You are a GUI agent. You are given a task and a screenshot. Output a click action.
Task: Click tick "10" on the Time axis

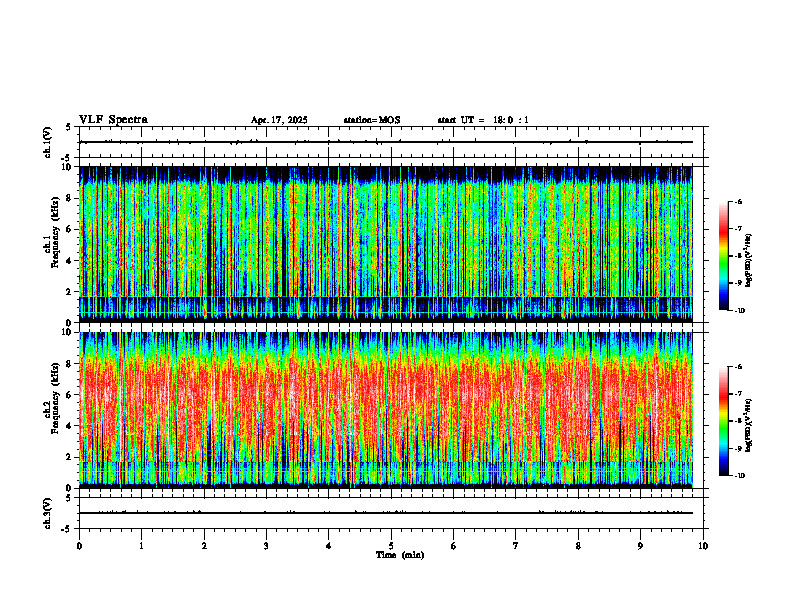pyautogui.click(x=703, y=546)
